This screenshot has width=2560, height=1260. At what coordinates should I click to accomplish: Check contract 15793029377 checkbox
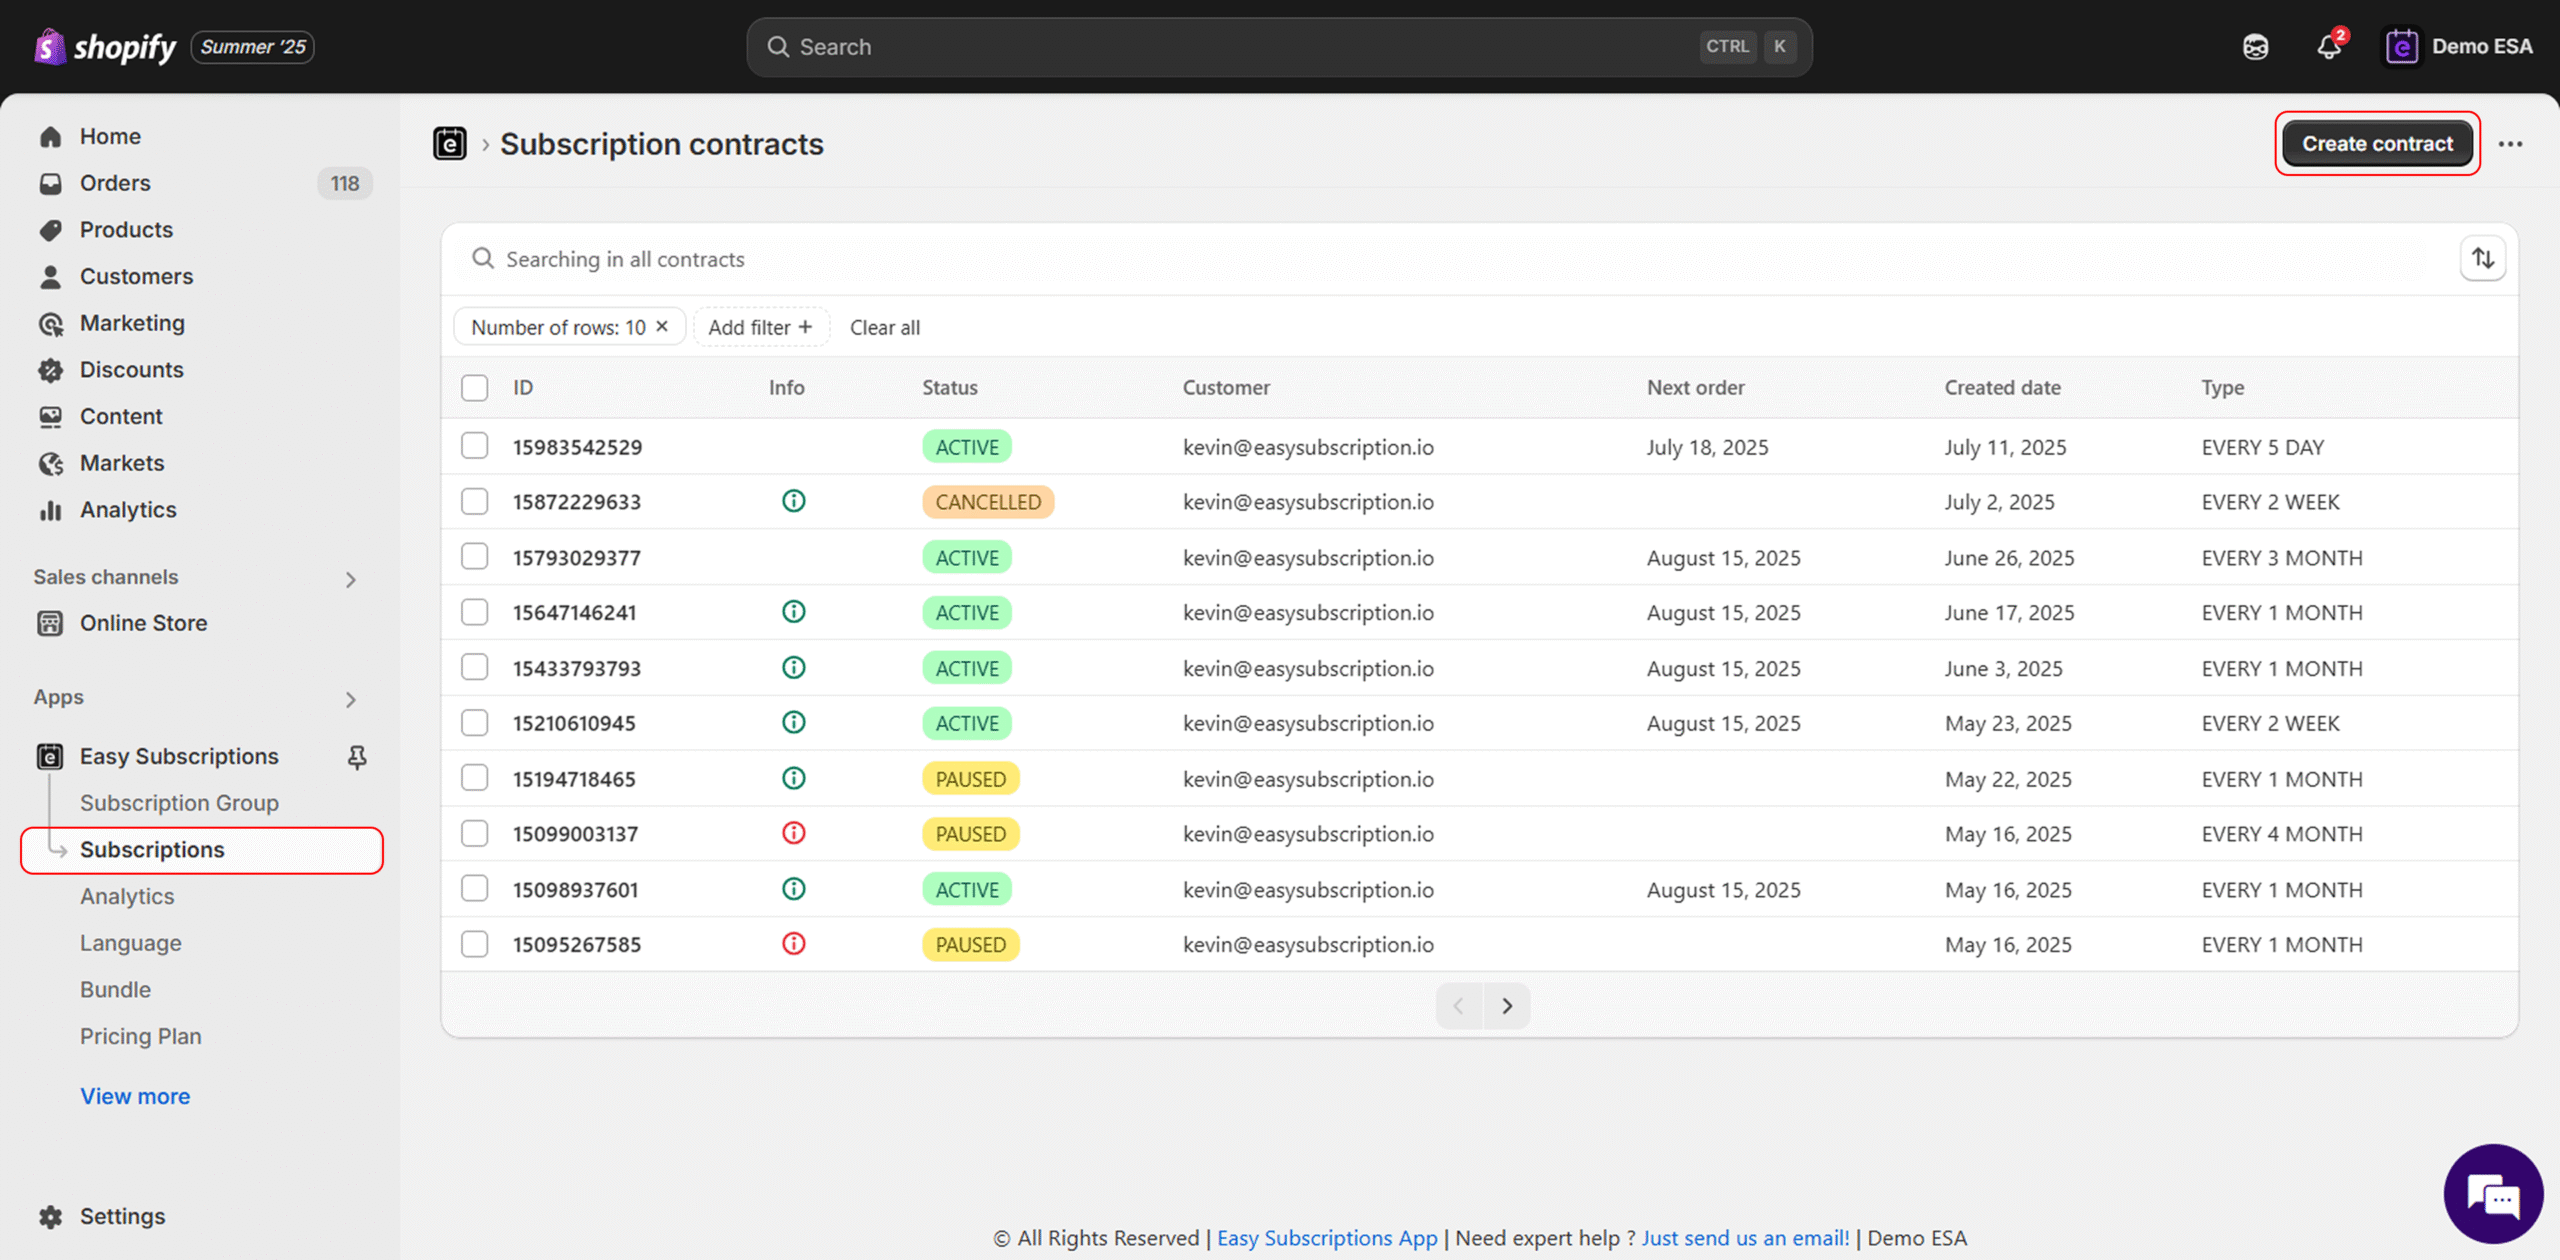tap(474, 557)
